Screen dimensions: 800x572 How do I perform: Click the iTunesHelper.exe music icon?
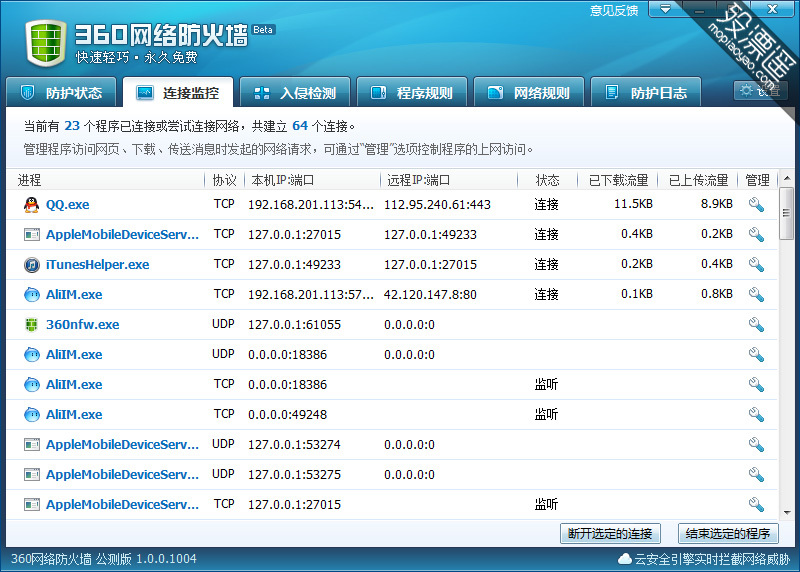click(x=31, y=265)
